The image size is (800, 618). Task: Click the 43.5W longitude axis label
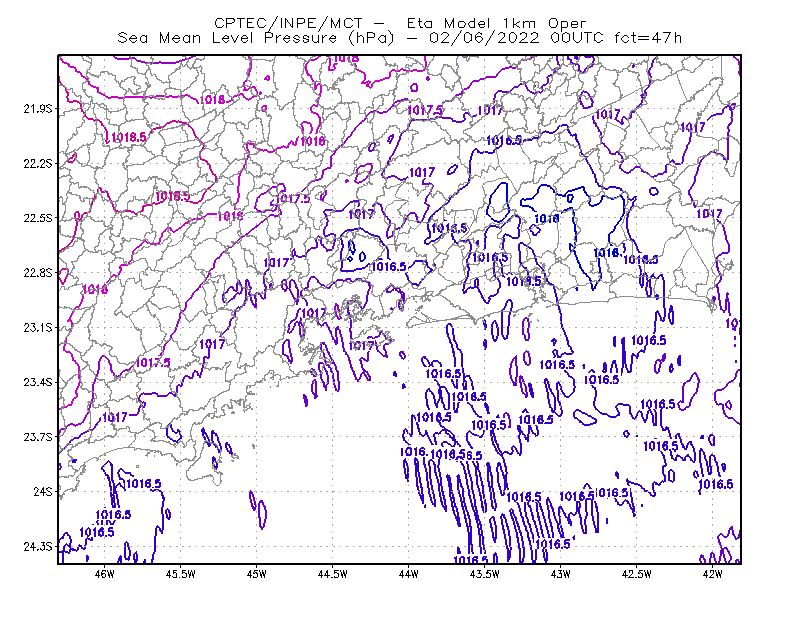click(x=485, y=574)
